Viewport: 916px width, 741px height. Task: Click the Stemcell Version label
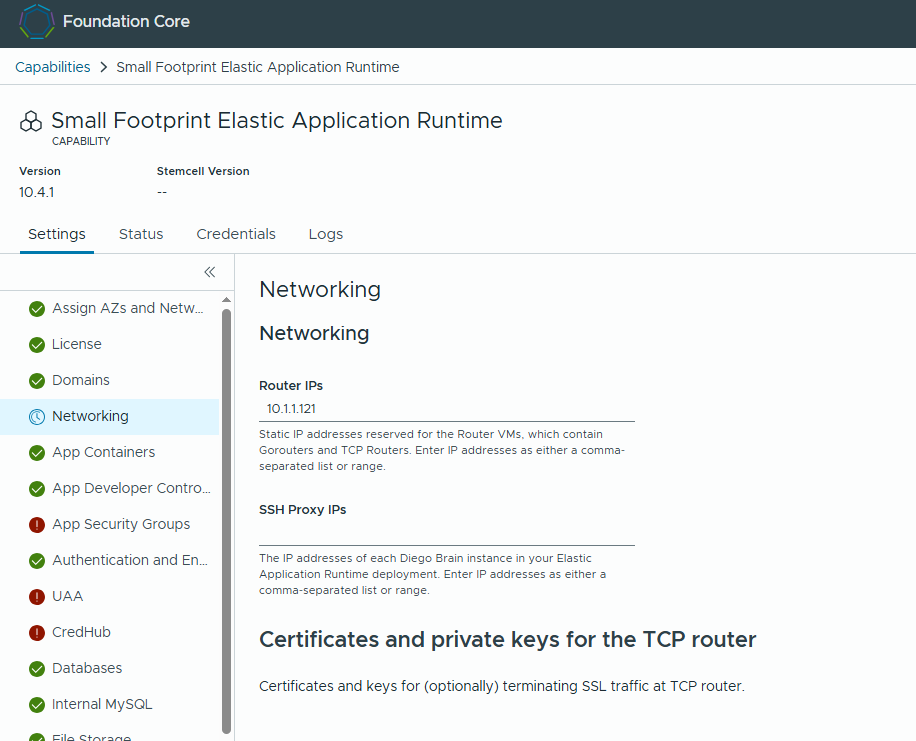click(203, 171)
